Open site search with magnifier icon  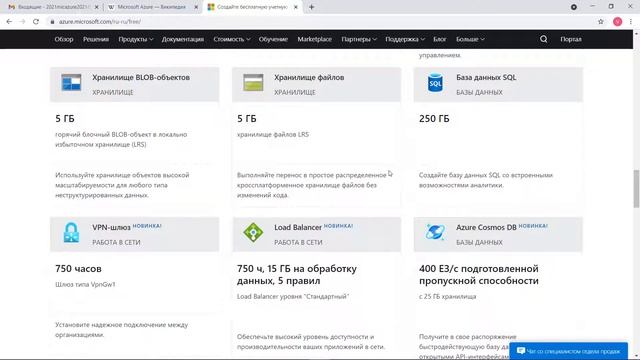pyautogui.click(x=544, y=39)
